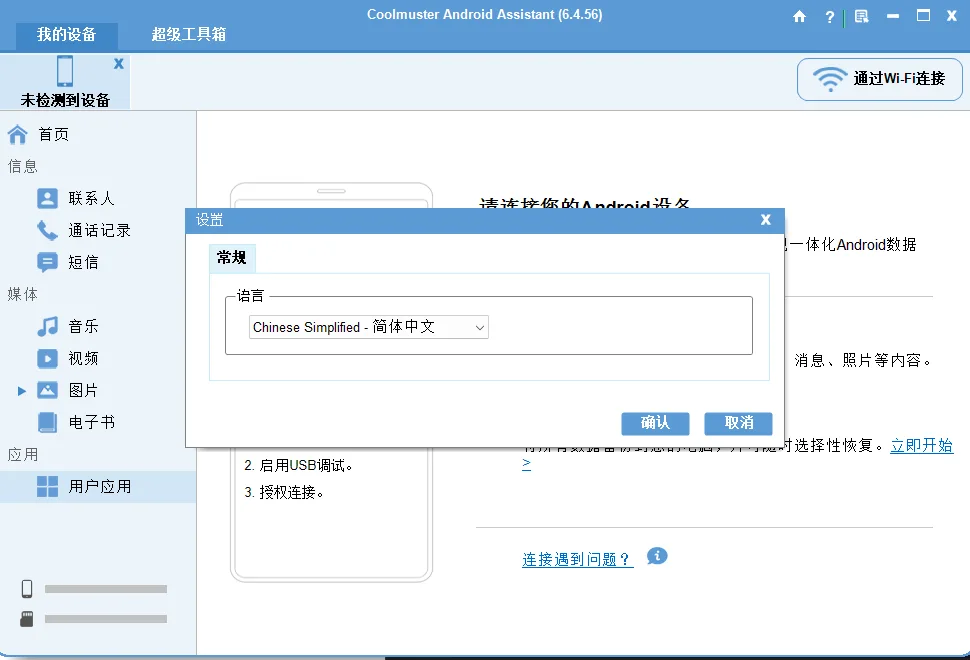Click the 首页 home icon in sidebar

pos(17,134)
